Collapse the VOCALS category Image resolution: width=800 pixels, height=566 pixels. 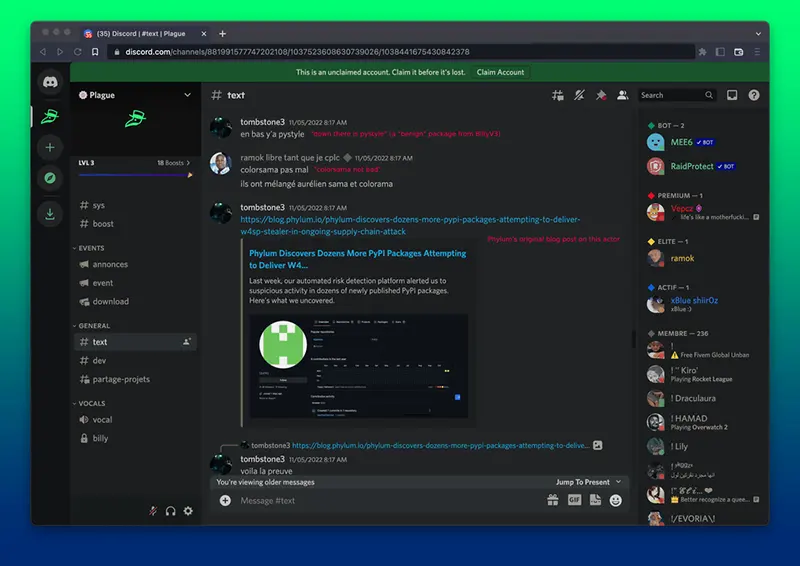[x=89, y=403]
